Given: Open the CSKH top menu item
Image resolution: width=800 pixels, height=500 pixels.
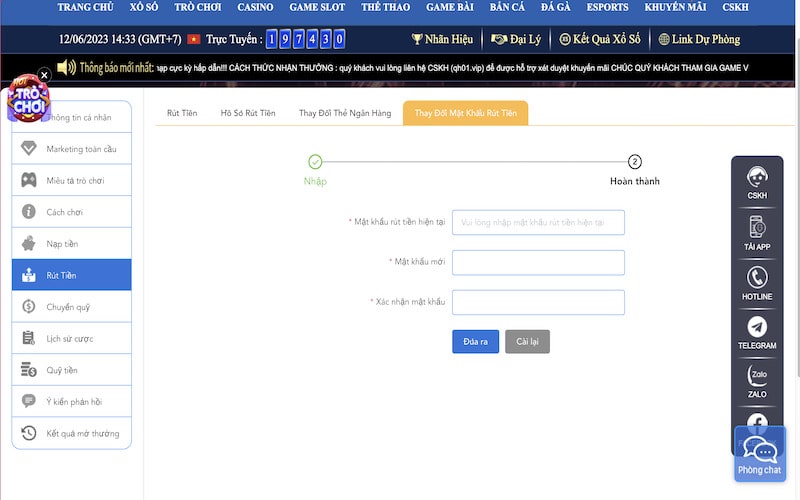Looking at the screenshot, I should coord(736,7).
